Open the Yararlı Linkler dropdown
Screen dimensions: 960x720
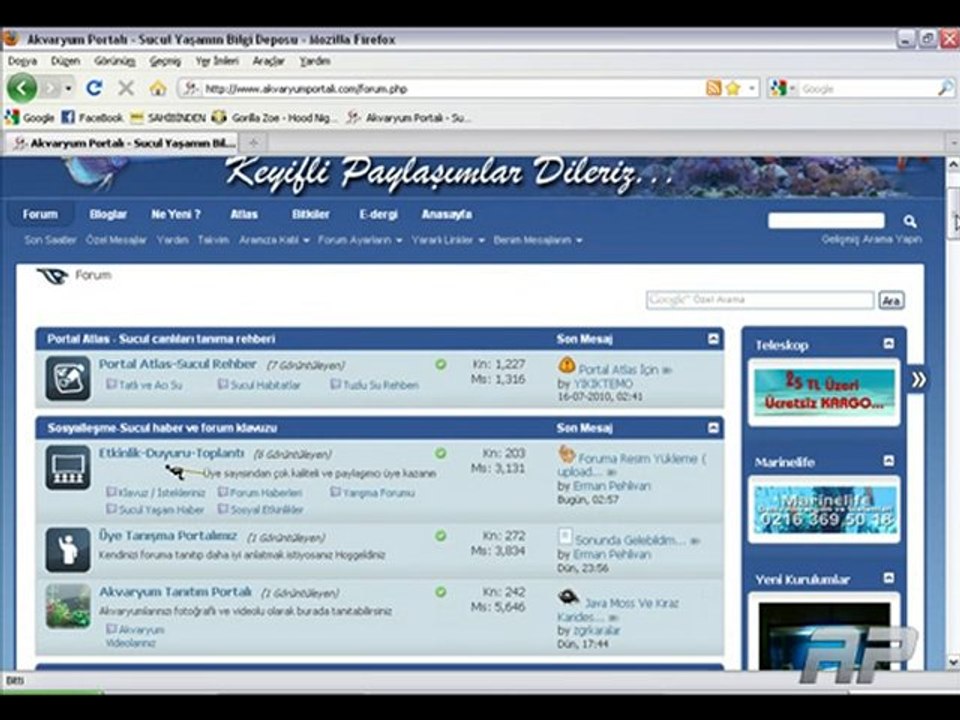tap(448, 240)
